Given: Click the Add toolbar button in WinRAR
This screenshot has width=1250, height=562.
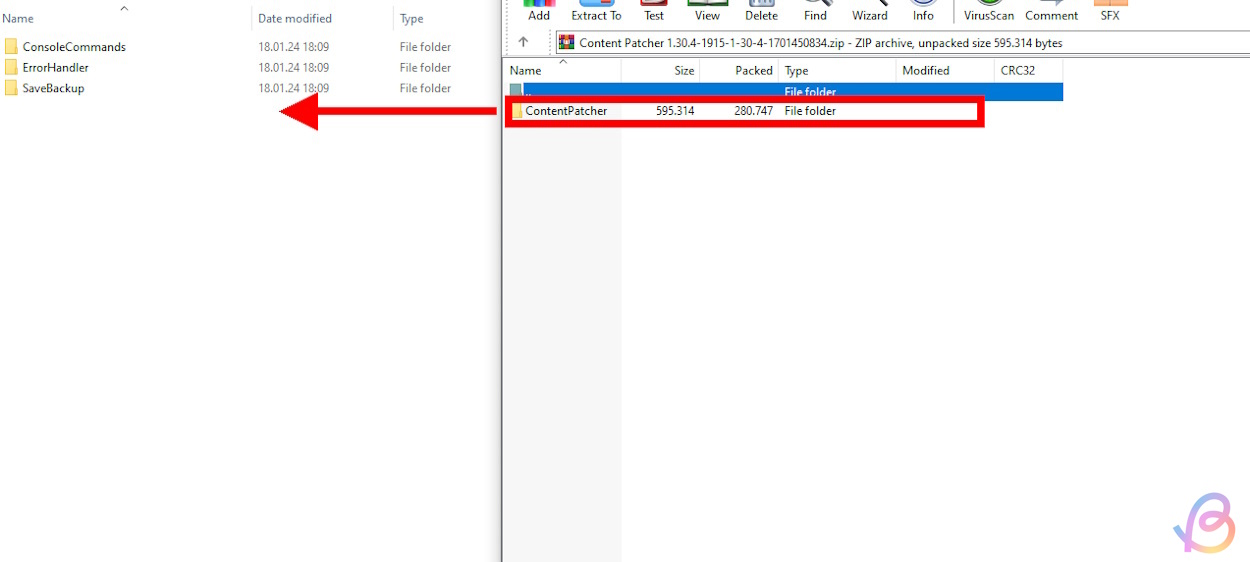Looking at the screenshot, I should click(x=539, y=10).
